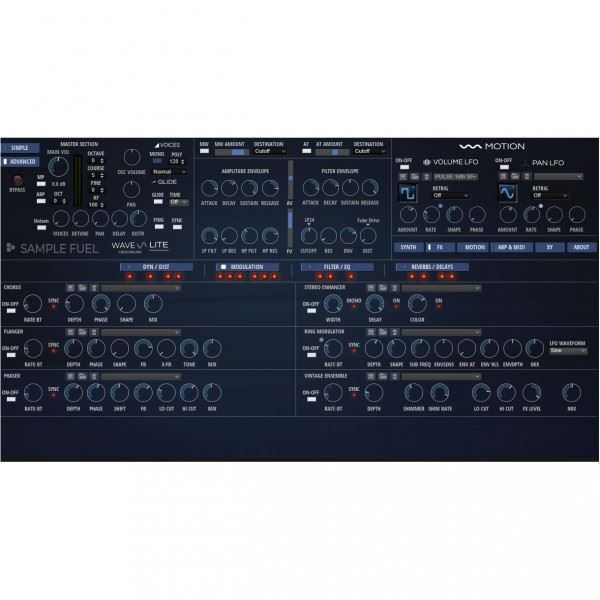600x600 pixels.
Task: Click the Vintage Ensemble save preset icon
Action: 371,377
